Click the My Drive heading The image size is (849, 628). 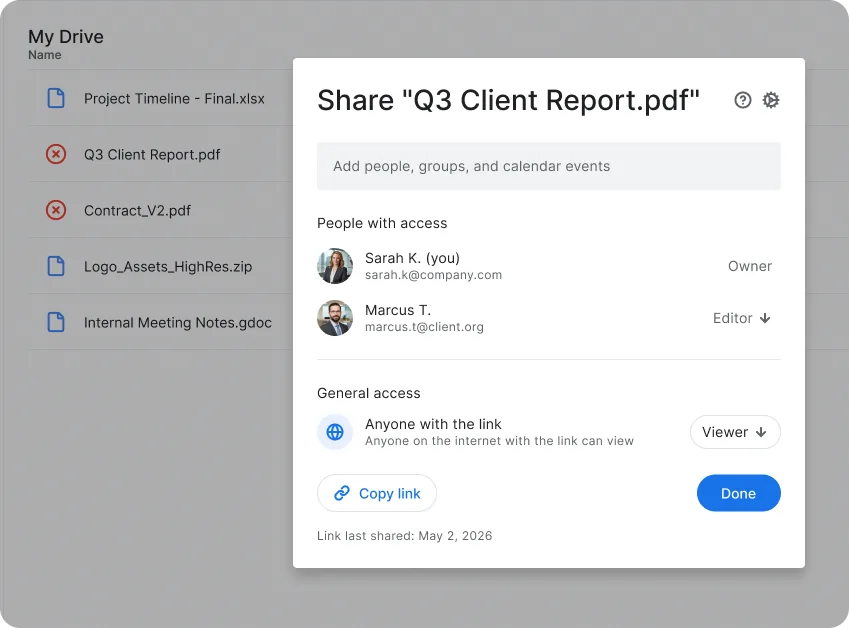(66, 36)
